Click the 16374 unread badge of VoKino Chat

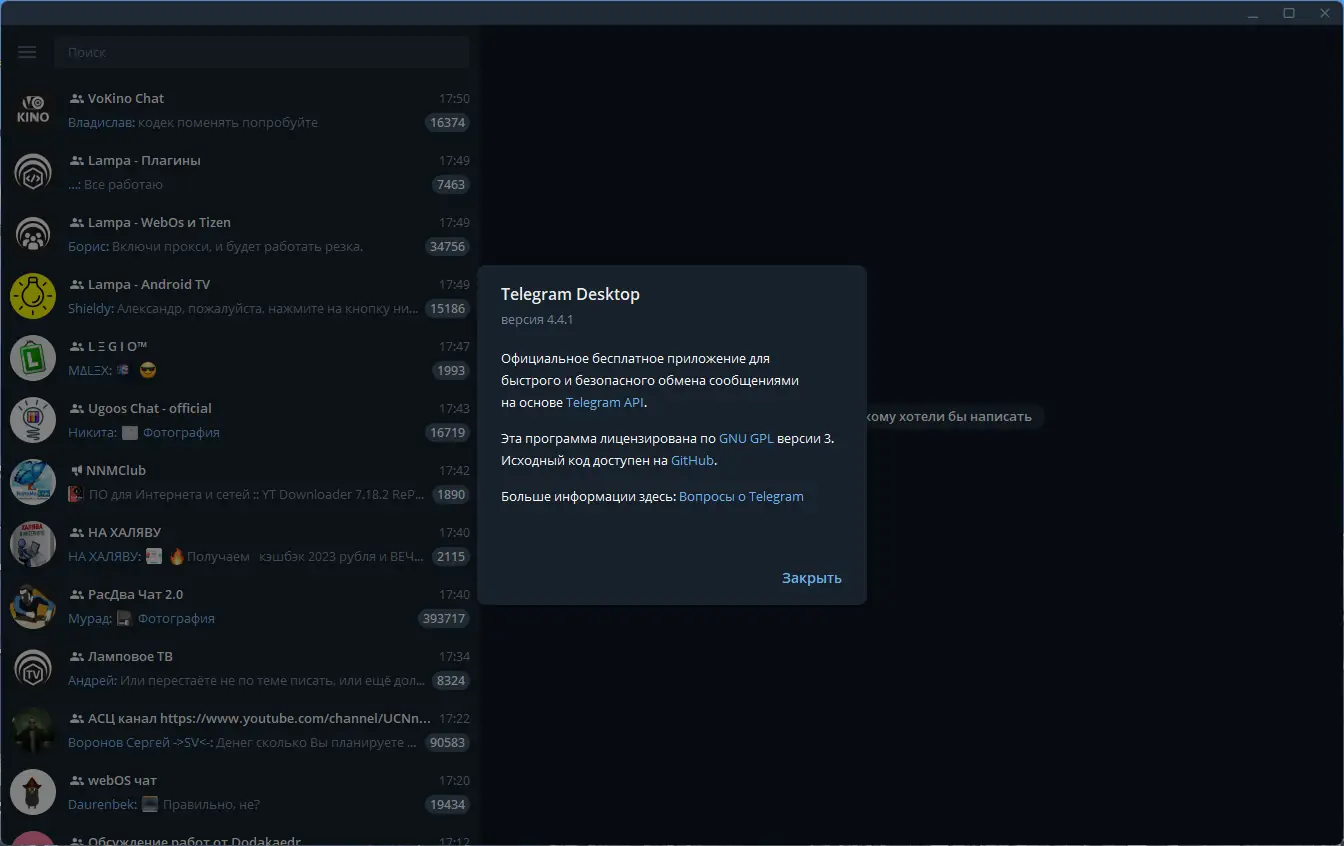pos(448,122)
